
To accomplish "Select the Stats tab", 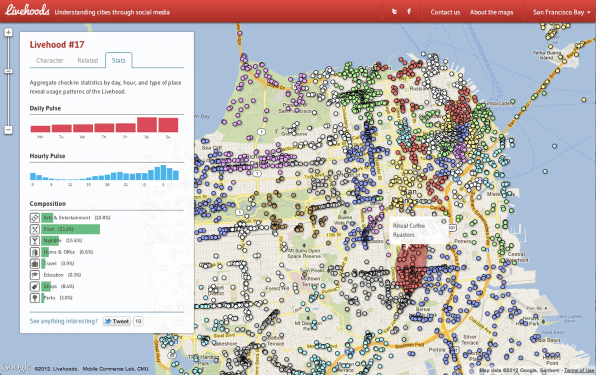I will point(119,60).
